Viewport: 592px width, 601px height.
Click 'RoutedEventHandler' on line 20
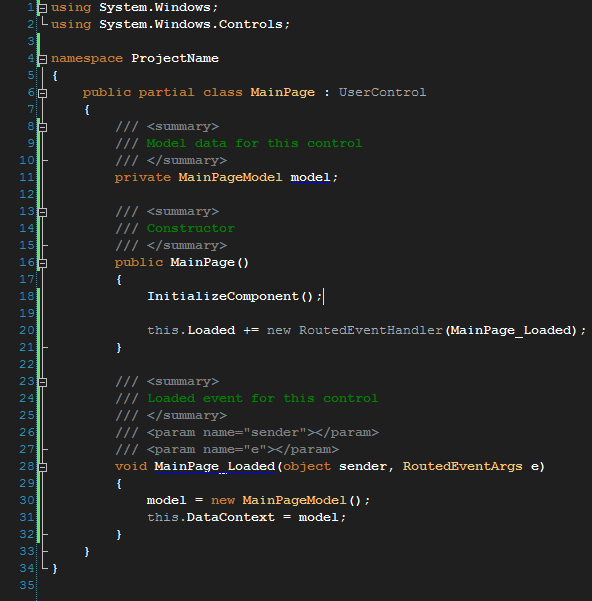click(x=371, y=330)
